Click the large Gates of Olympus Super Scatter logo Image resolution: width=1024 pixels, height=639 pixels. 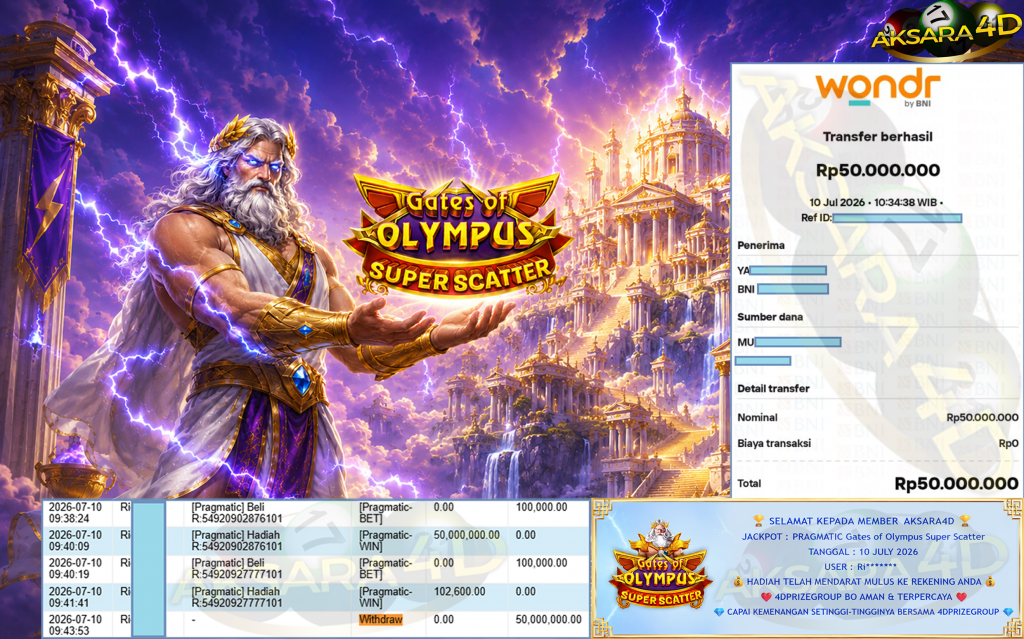(x=459, y=236)
